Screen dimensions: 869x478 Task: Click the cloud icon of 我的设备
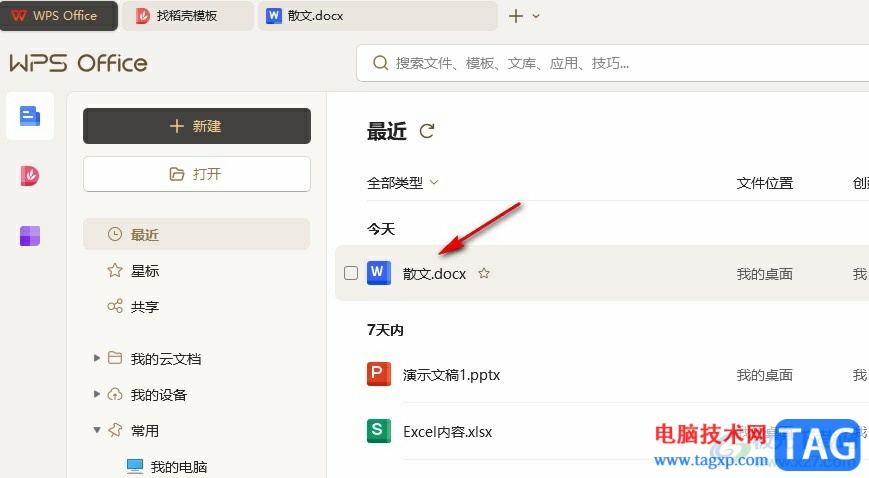pyautogui.click(x=115, y=394)
